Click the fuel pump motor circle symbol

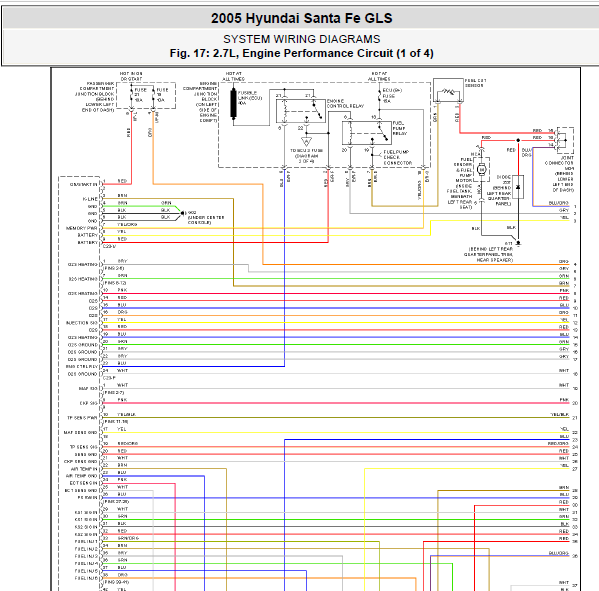[482, 169]
